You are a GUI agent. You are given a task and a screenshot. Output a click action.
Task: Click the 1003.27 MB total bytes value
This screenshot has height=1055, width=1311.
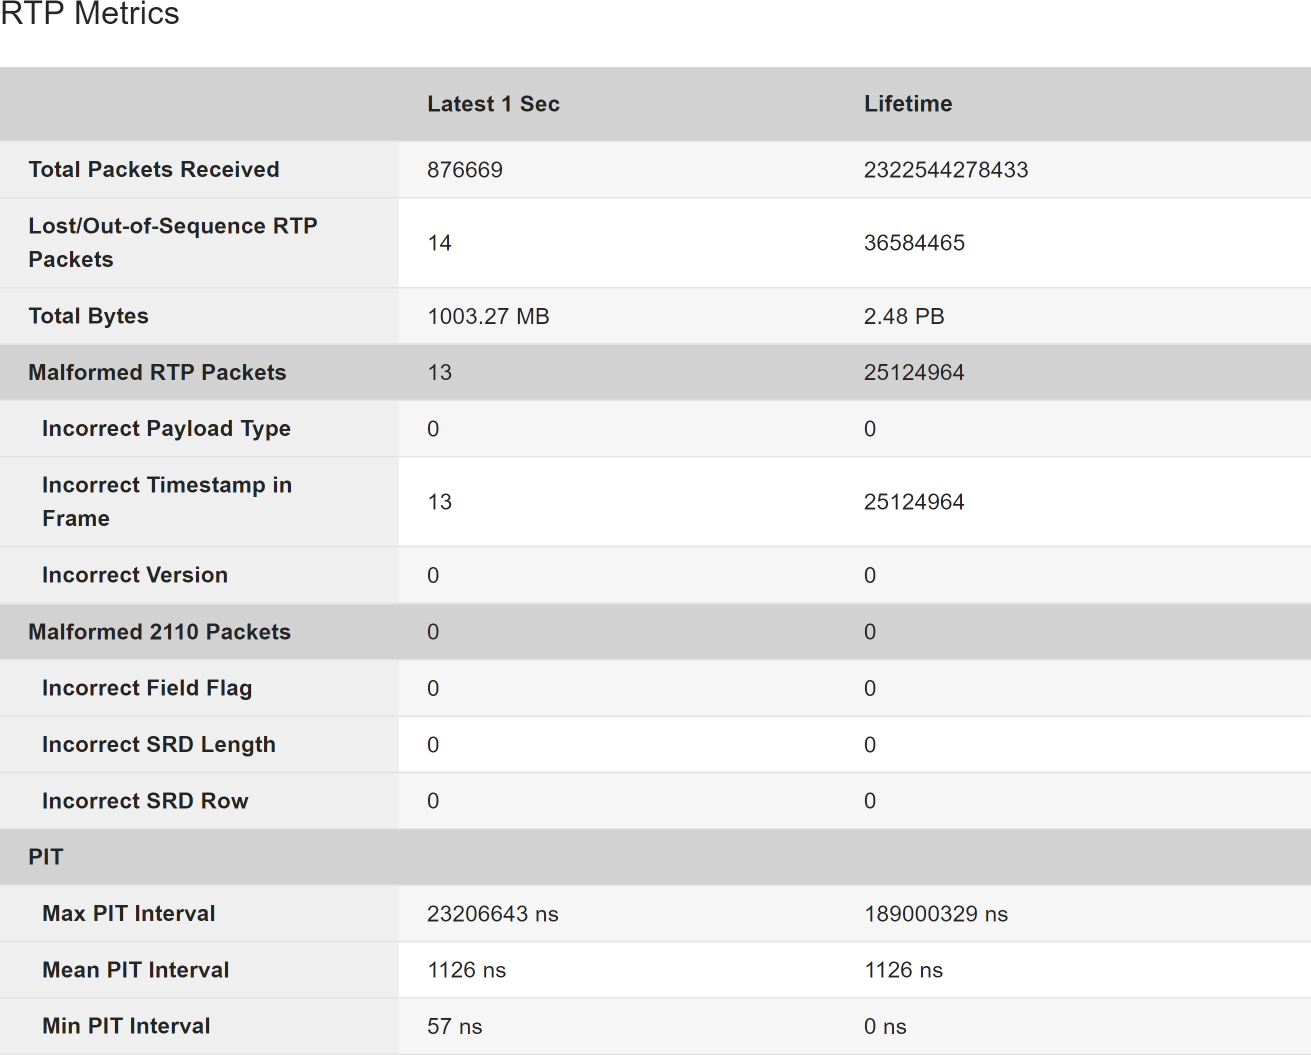click(488, 316)
